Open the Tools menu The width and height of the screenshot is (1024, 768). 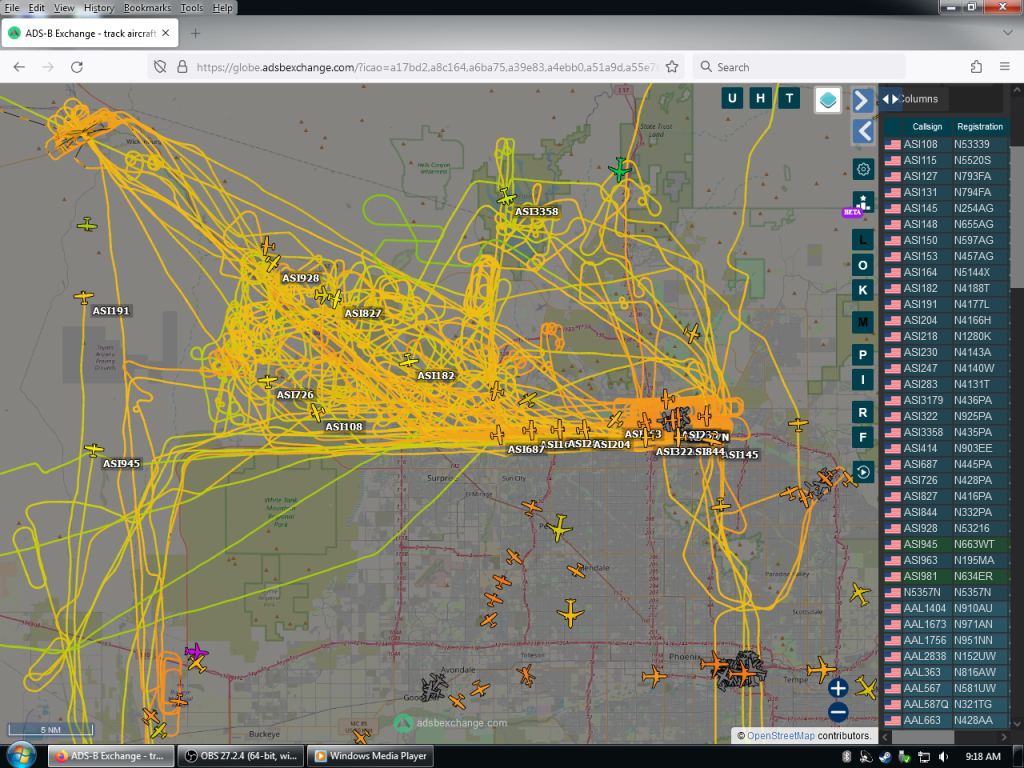click(191, 8)
